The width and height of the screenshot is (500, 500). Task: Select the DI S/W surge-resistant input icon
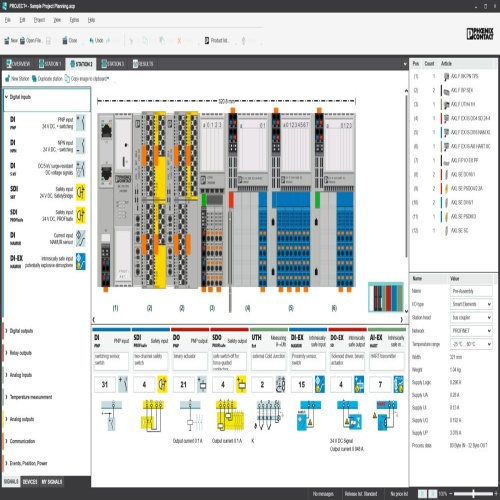tap(81, 169)
